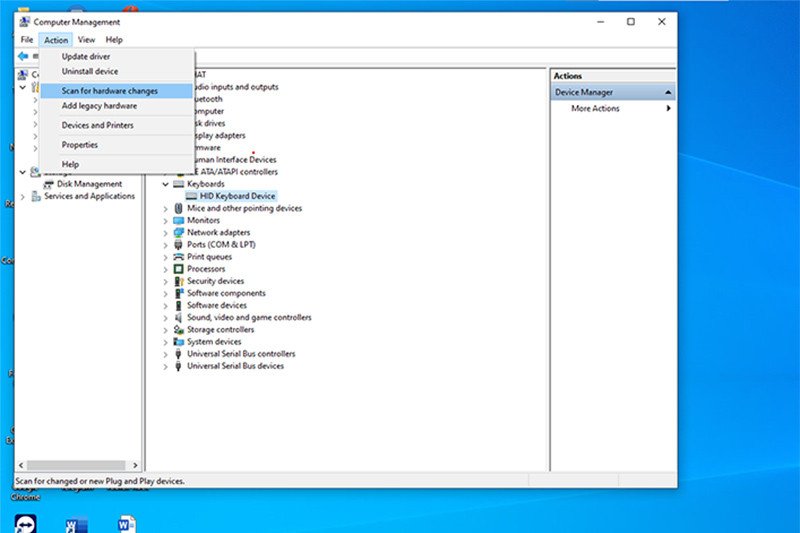
Task: Click the Monitors device category icon
Action: coord(179,220)
